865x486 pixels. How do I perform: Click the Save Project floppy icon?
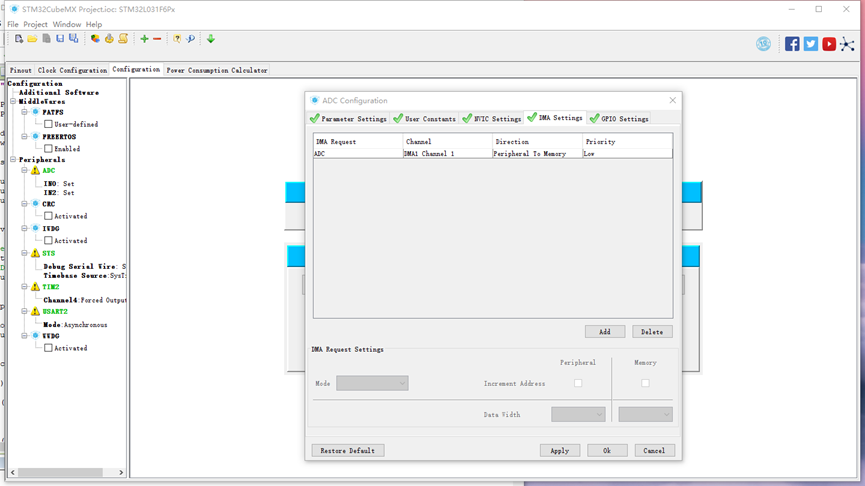click(x=60, y=39)
